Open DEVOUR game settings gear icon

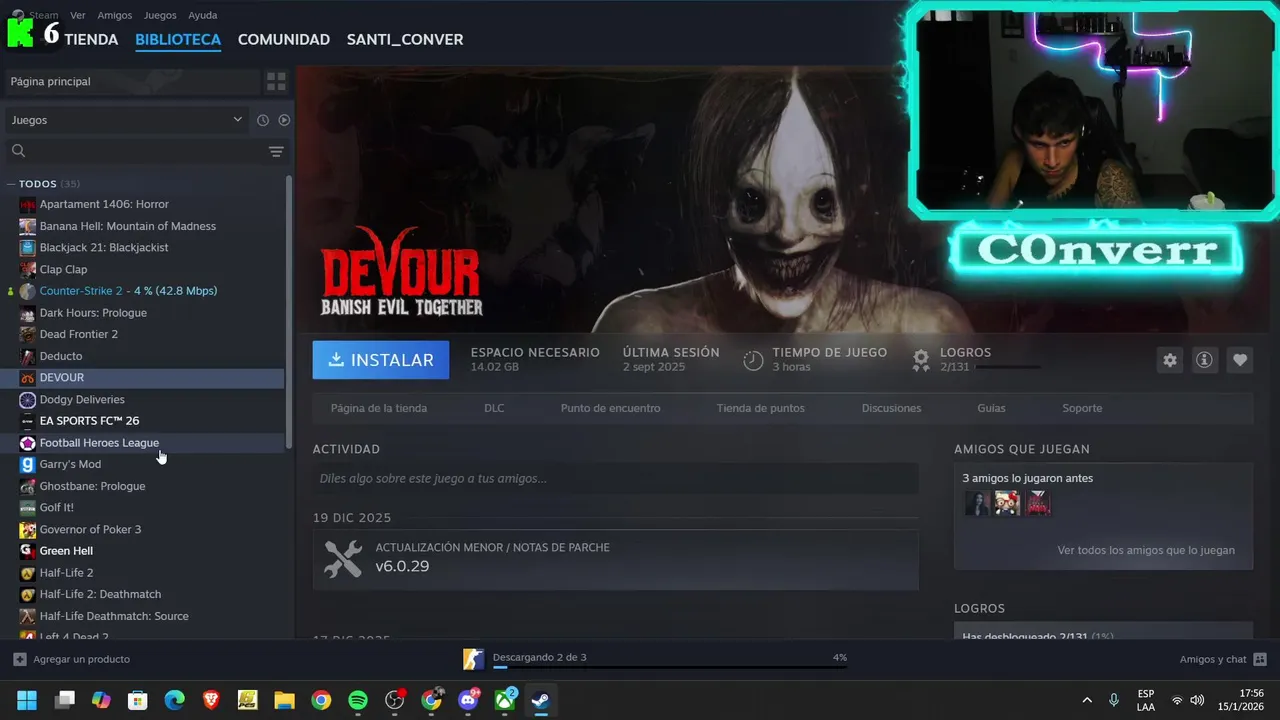[1170, 360]
